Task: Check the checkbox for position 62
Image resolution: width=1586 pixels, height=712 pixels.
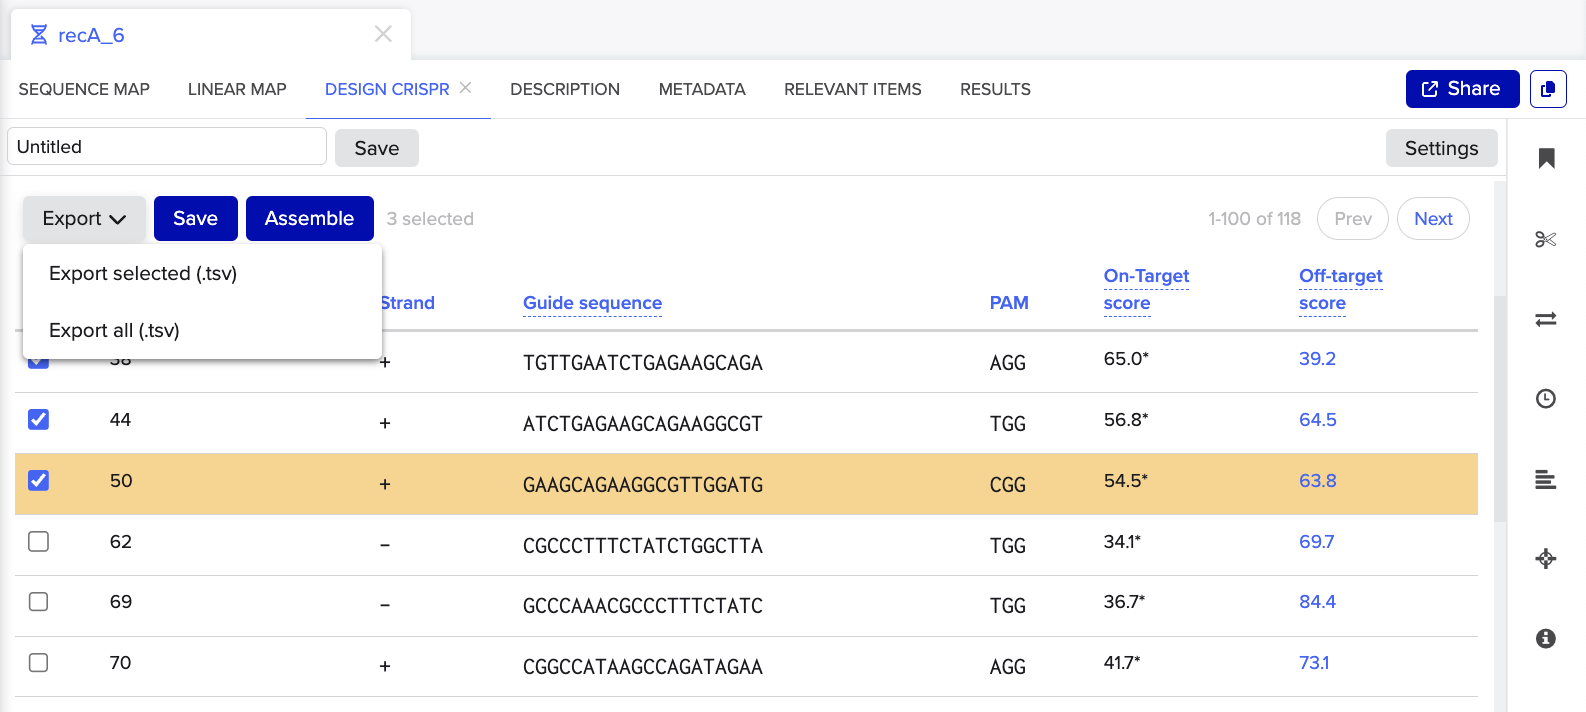Action: pyautogui.click(x=38, y=541)
